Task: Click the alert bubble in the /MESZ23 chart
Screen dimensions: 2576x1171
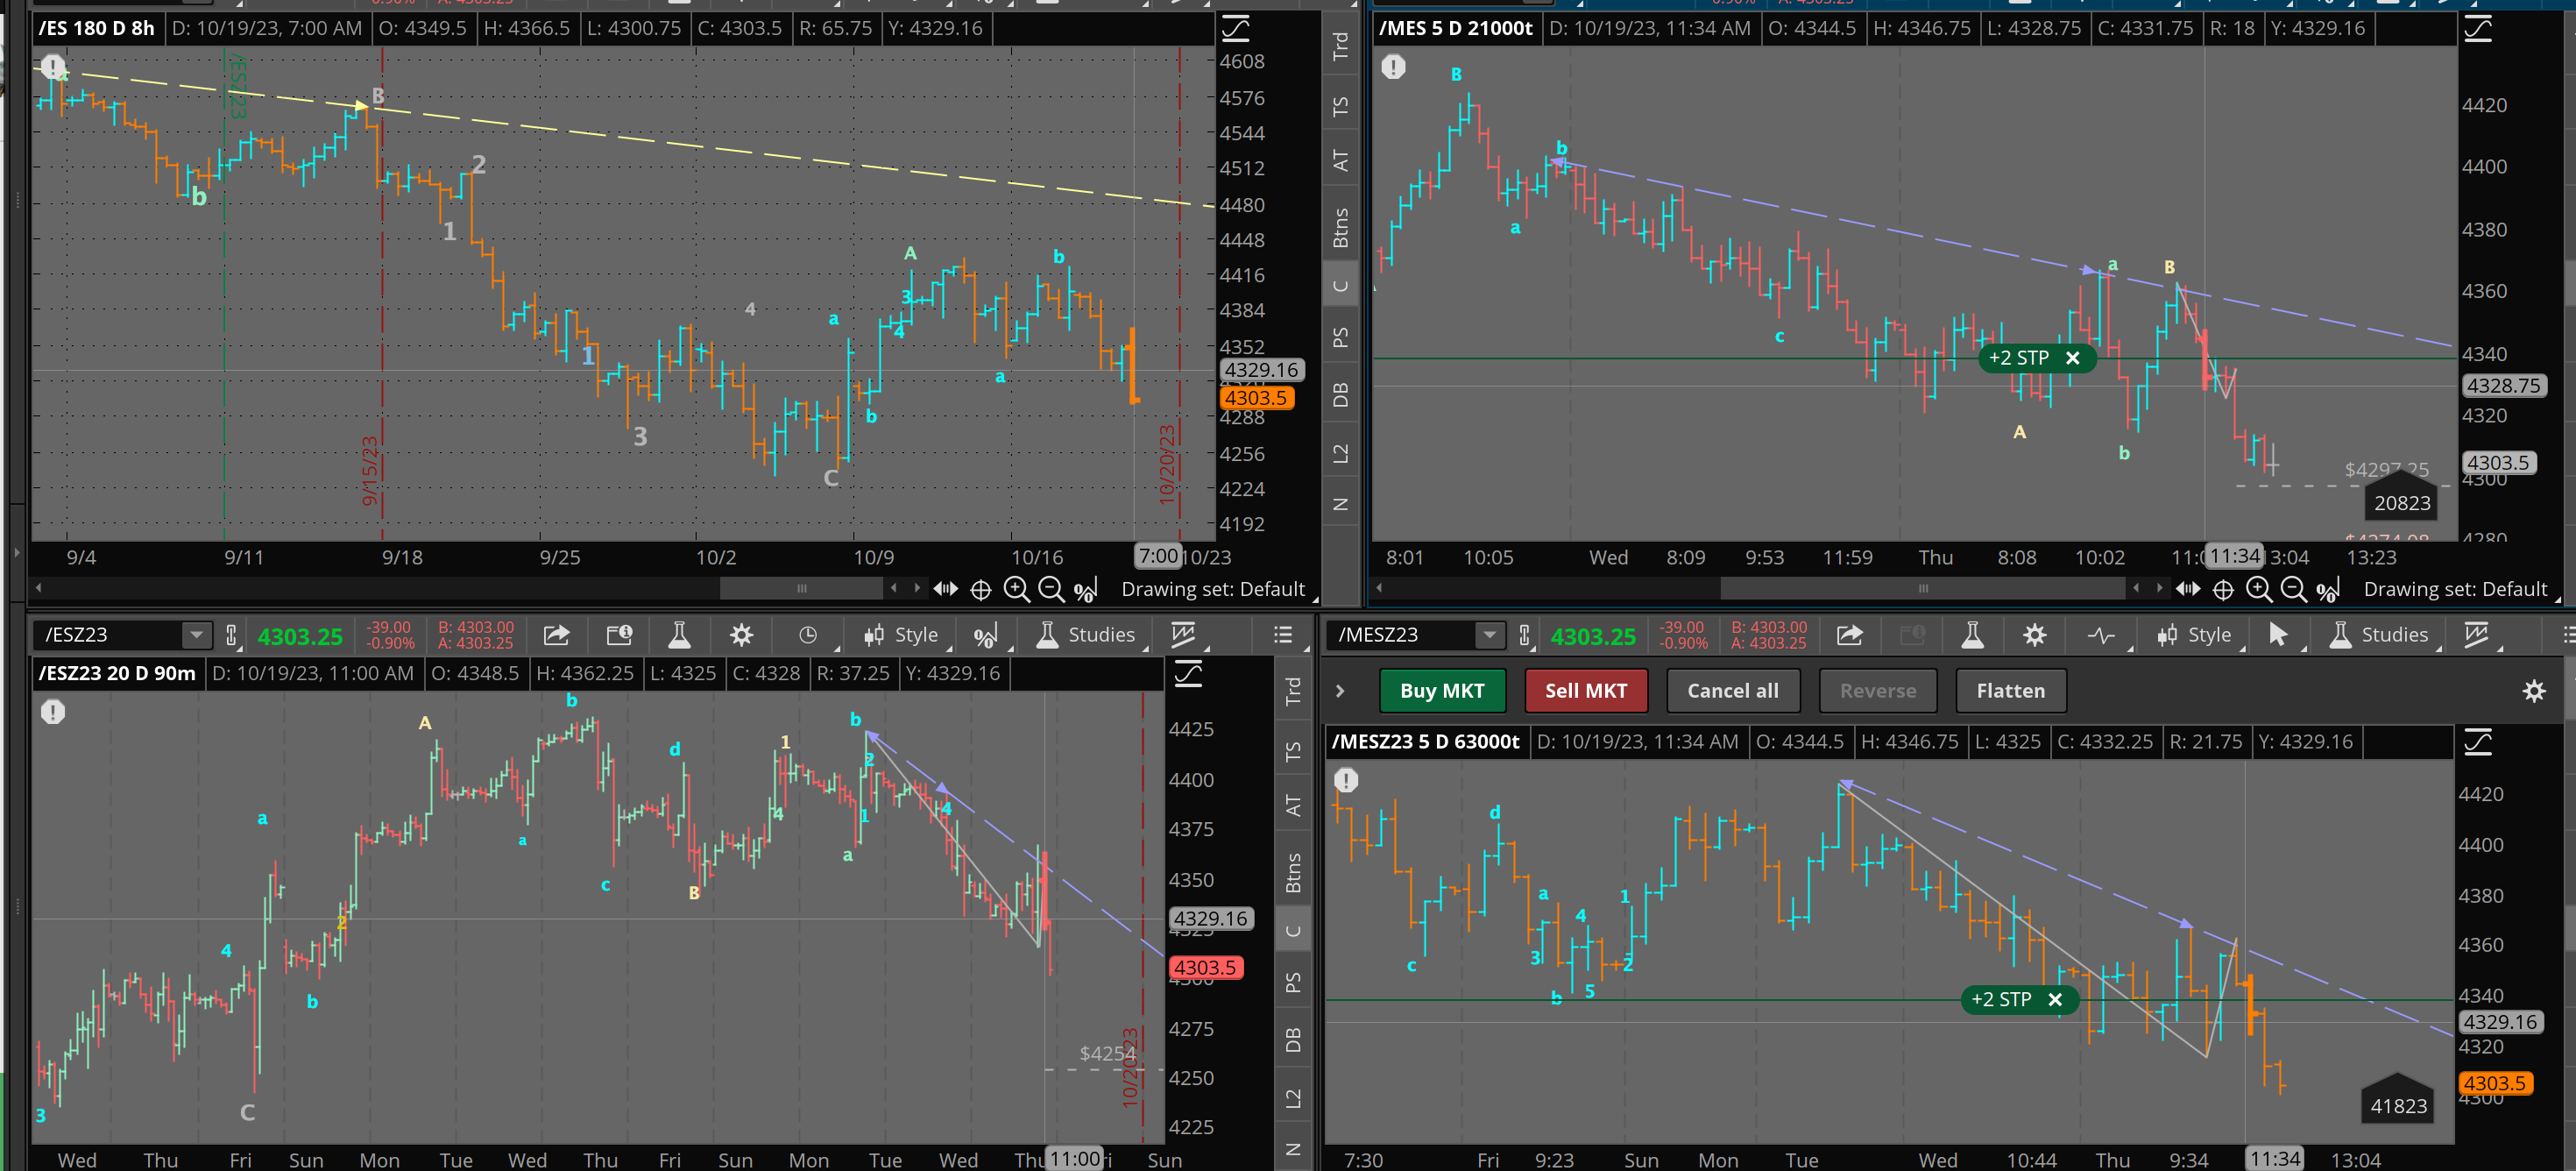Action: pos(1346,780)
